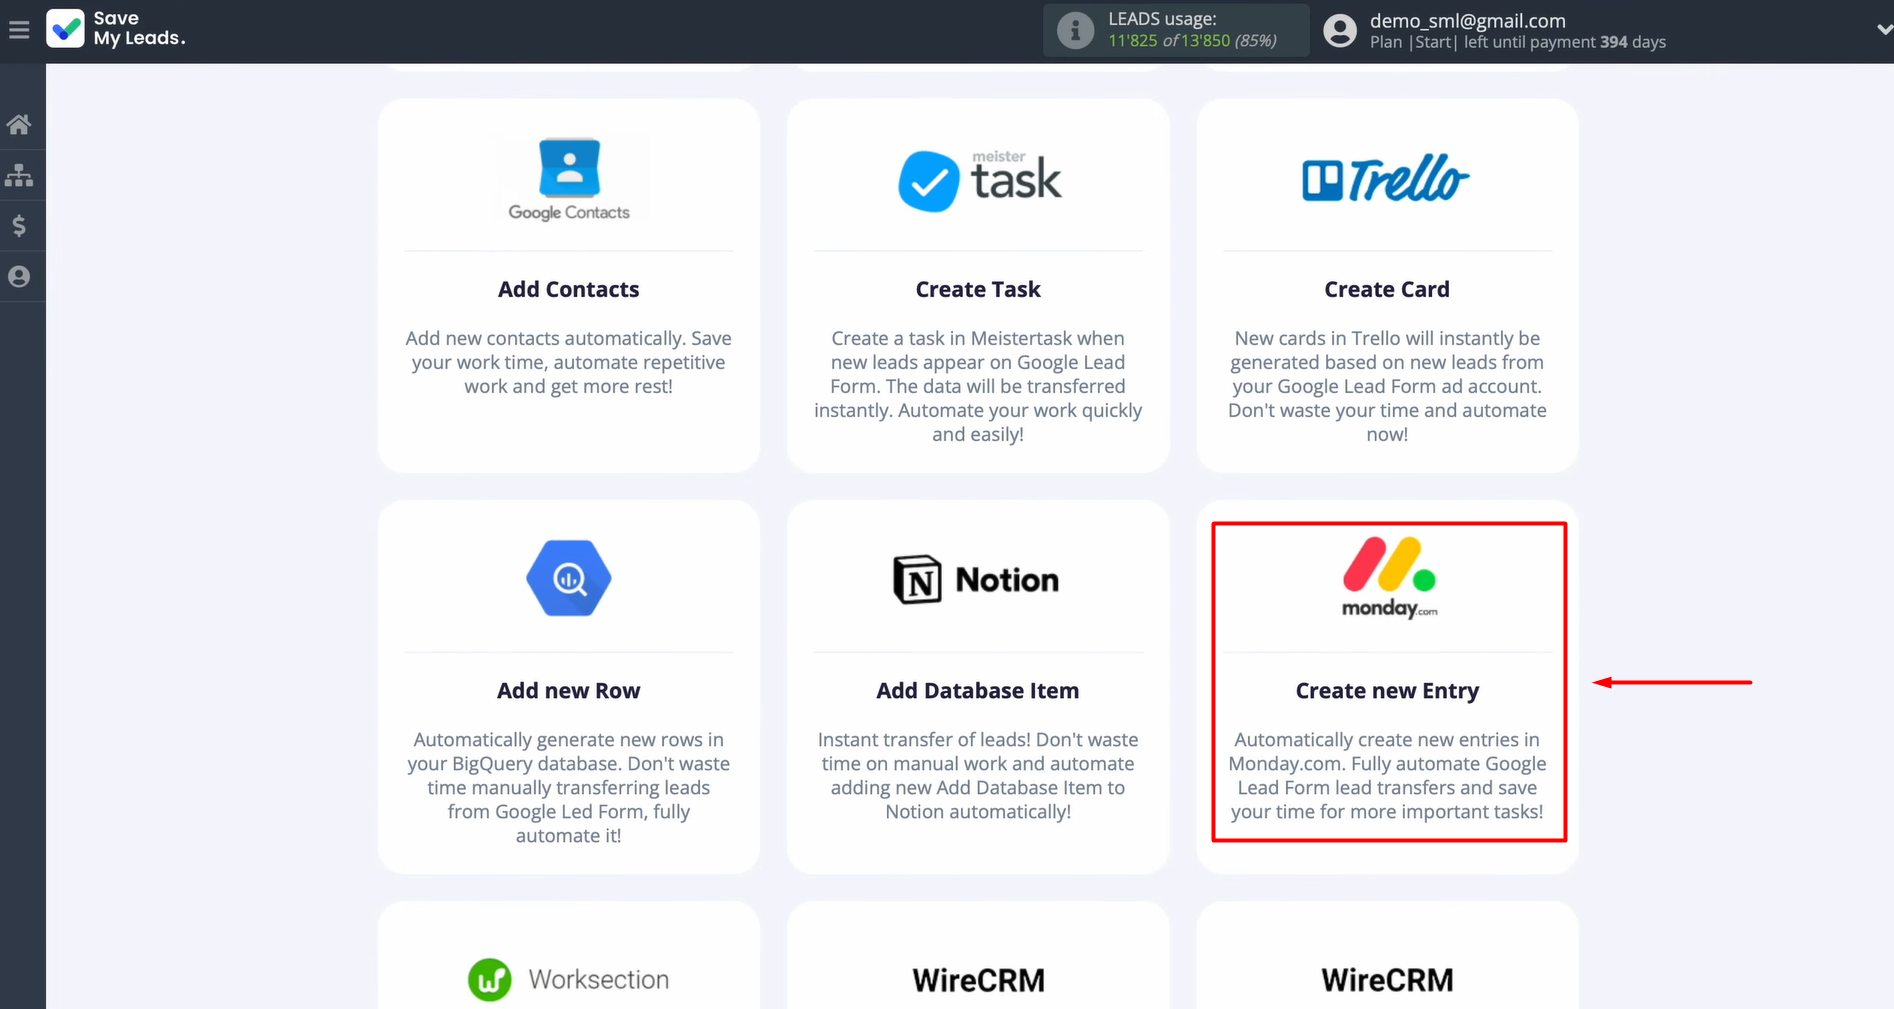1894x1009 pixels.
Task: Click the Create new Entry heading
Action: [1387, 691]
